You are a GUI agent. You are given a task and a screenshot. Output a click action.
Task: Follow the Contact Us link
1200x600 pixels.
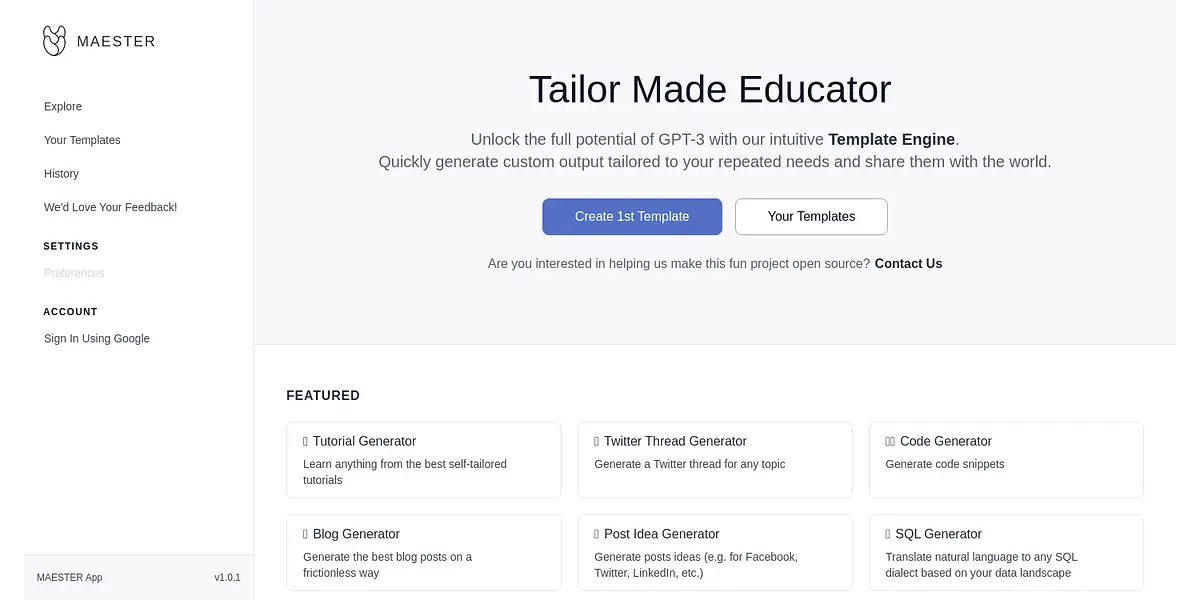[908, 264]
